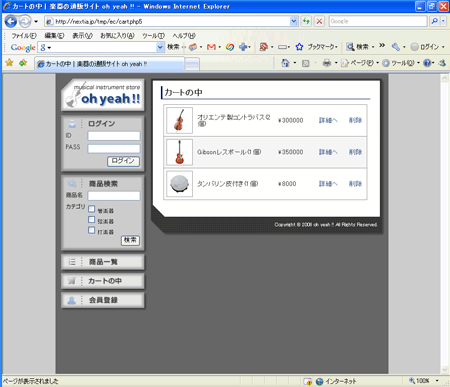This screenshot has height=387, width=450.
Task: Click the oh yeah!! store logo
Action: point(103,95)
